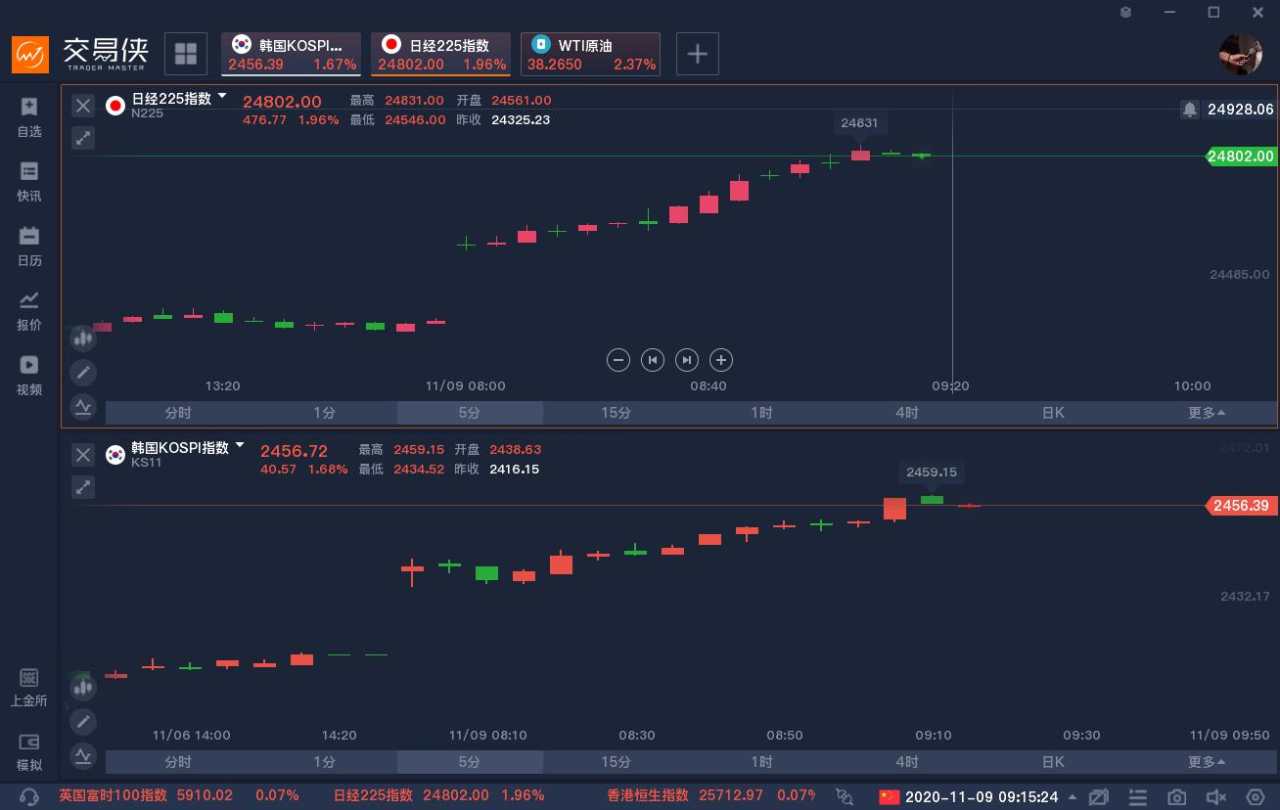1280x810 pixels.
Task: Click 英国富时100指数 ticker in status bar
Action: 178,796
